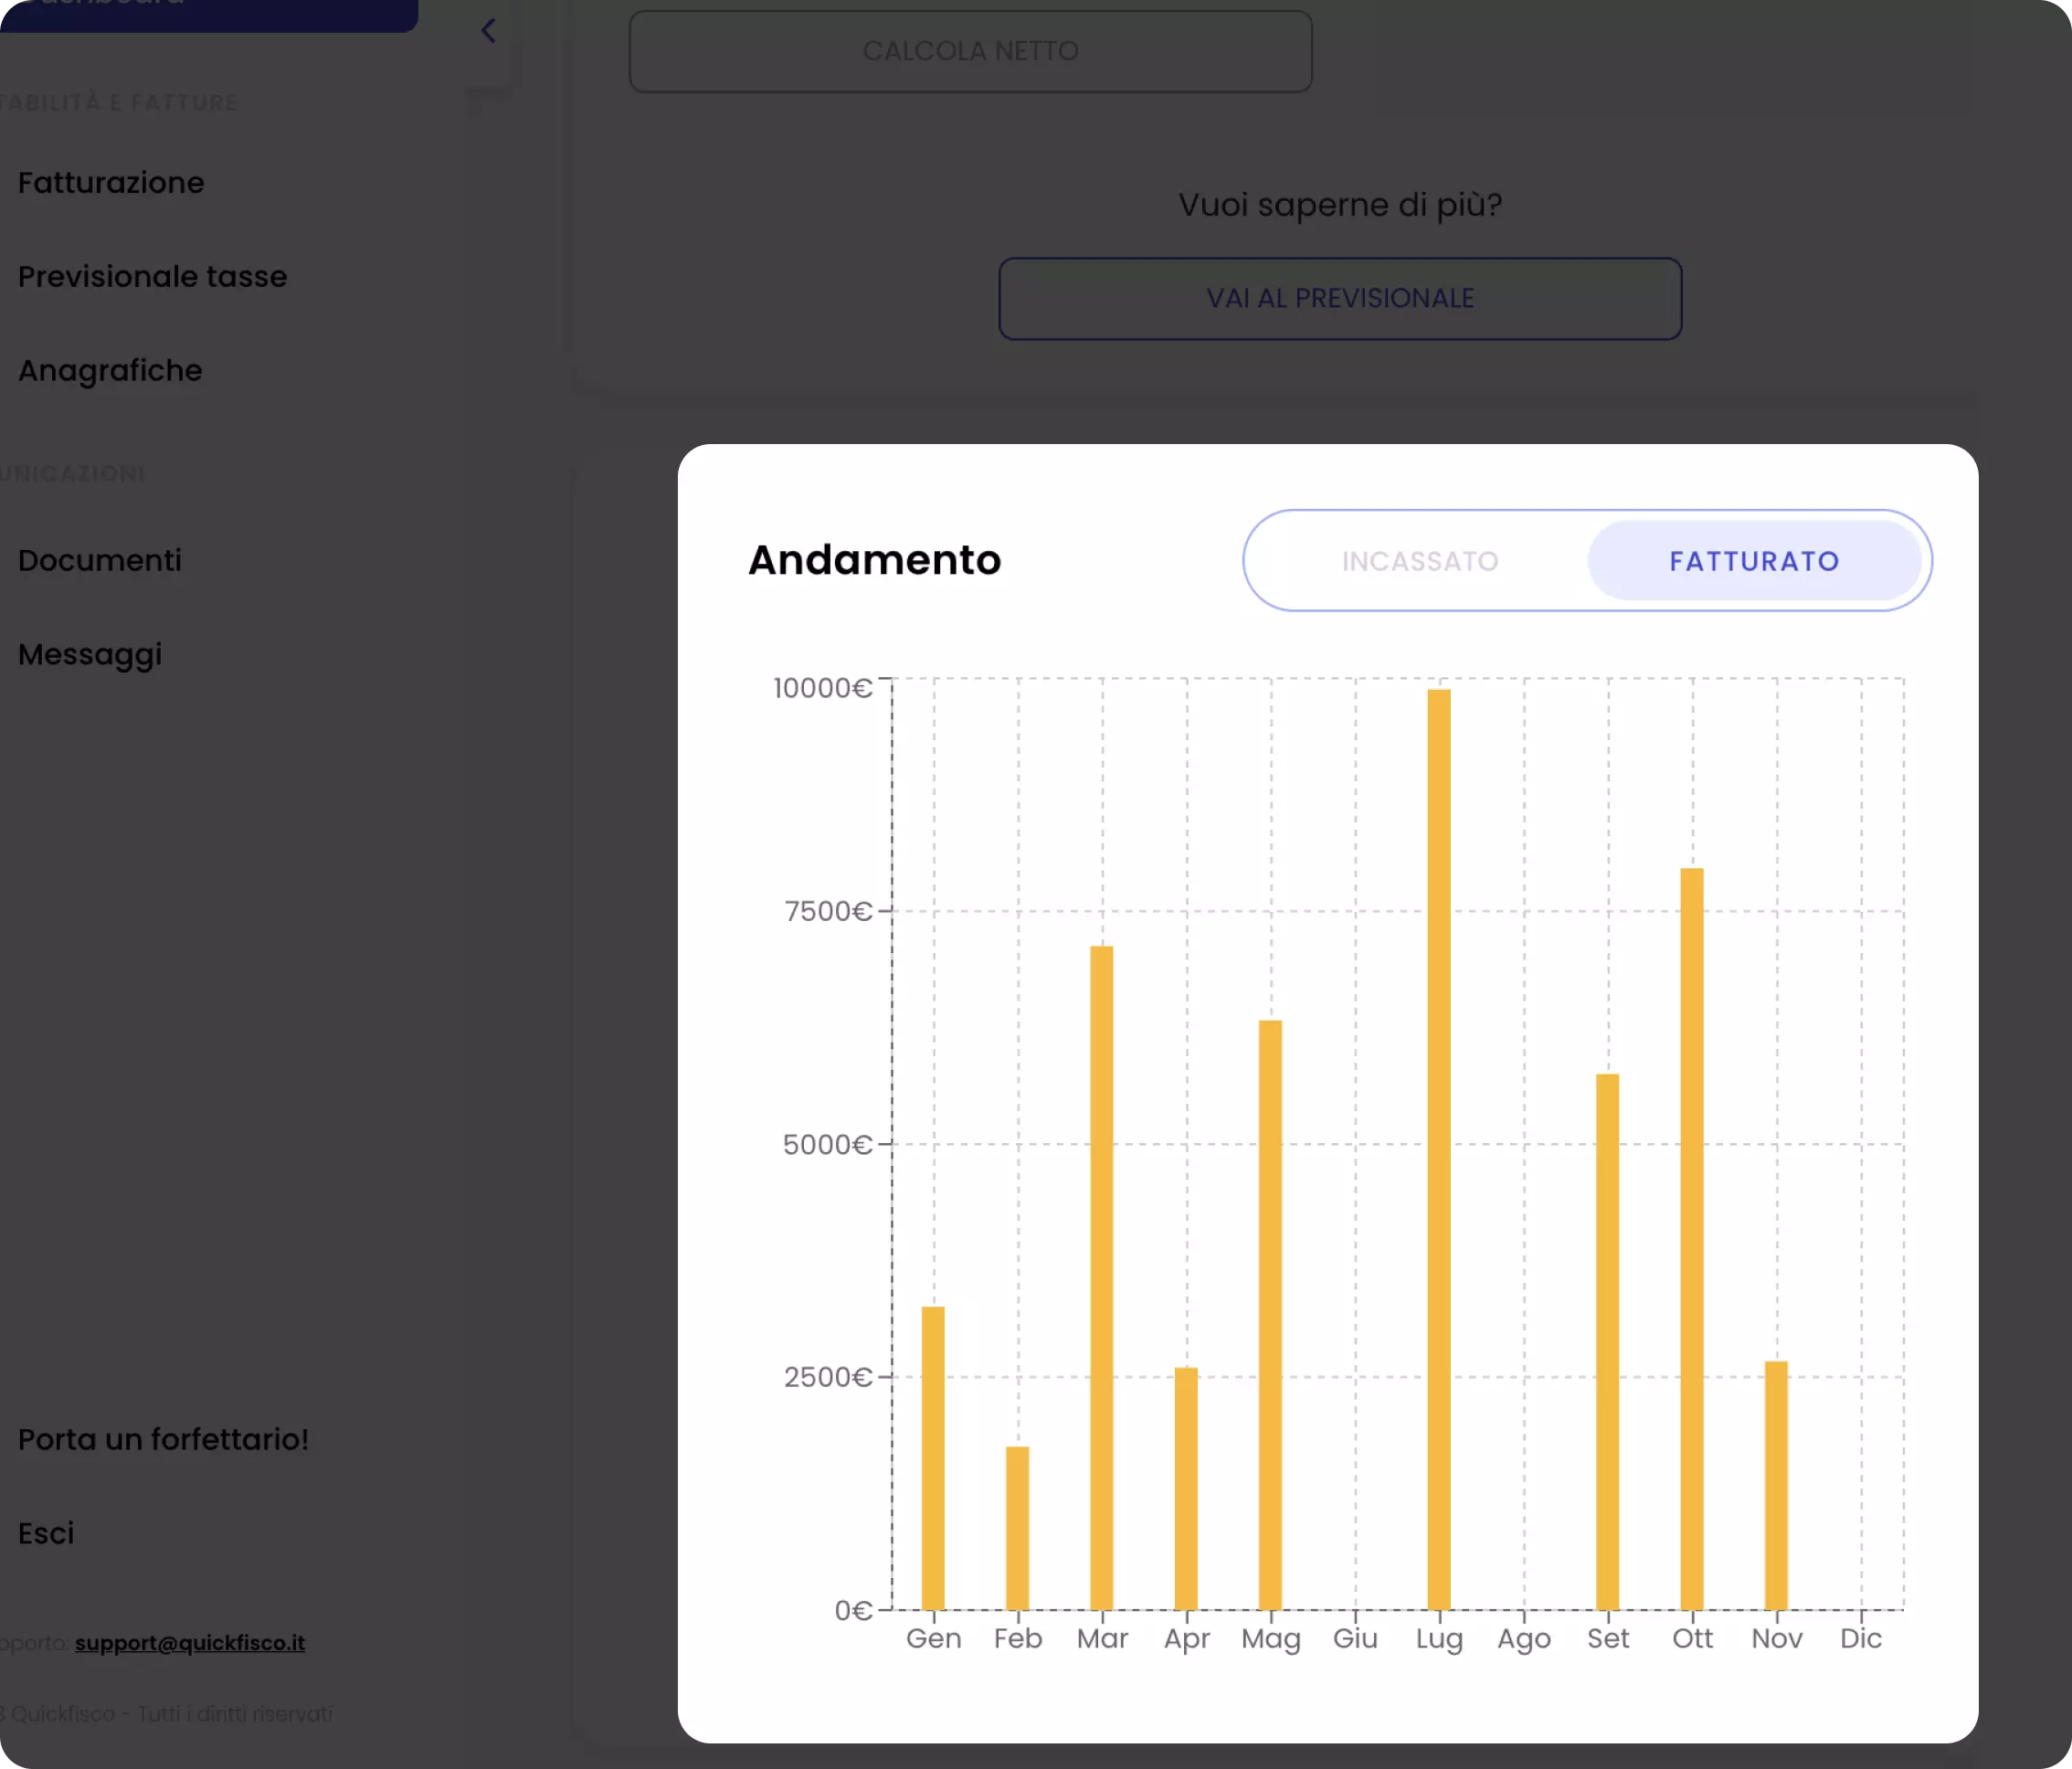Open Fatturazione in the sidebar

click(x=111, y=183)
